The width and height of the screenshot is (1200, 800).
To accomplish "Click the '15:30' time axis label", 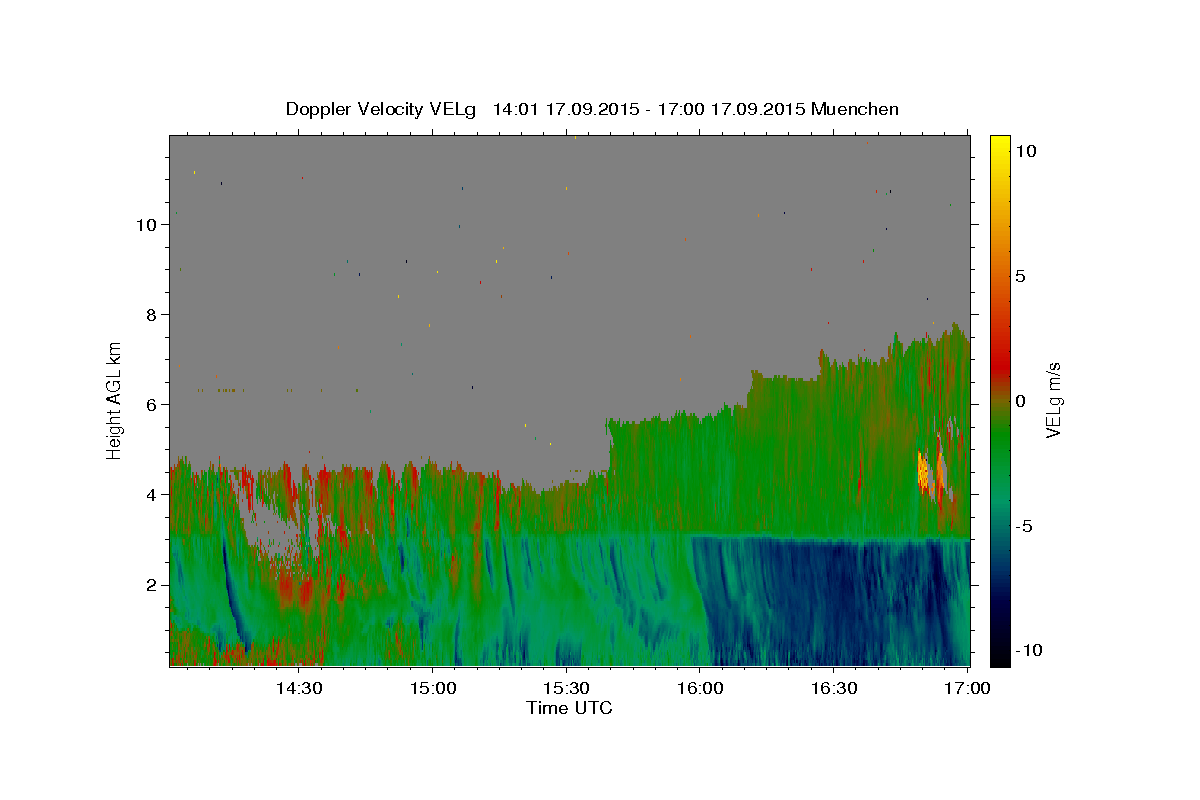I will [x=566, y=688].
